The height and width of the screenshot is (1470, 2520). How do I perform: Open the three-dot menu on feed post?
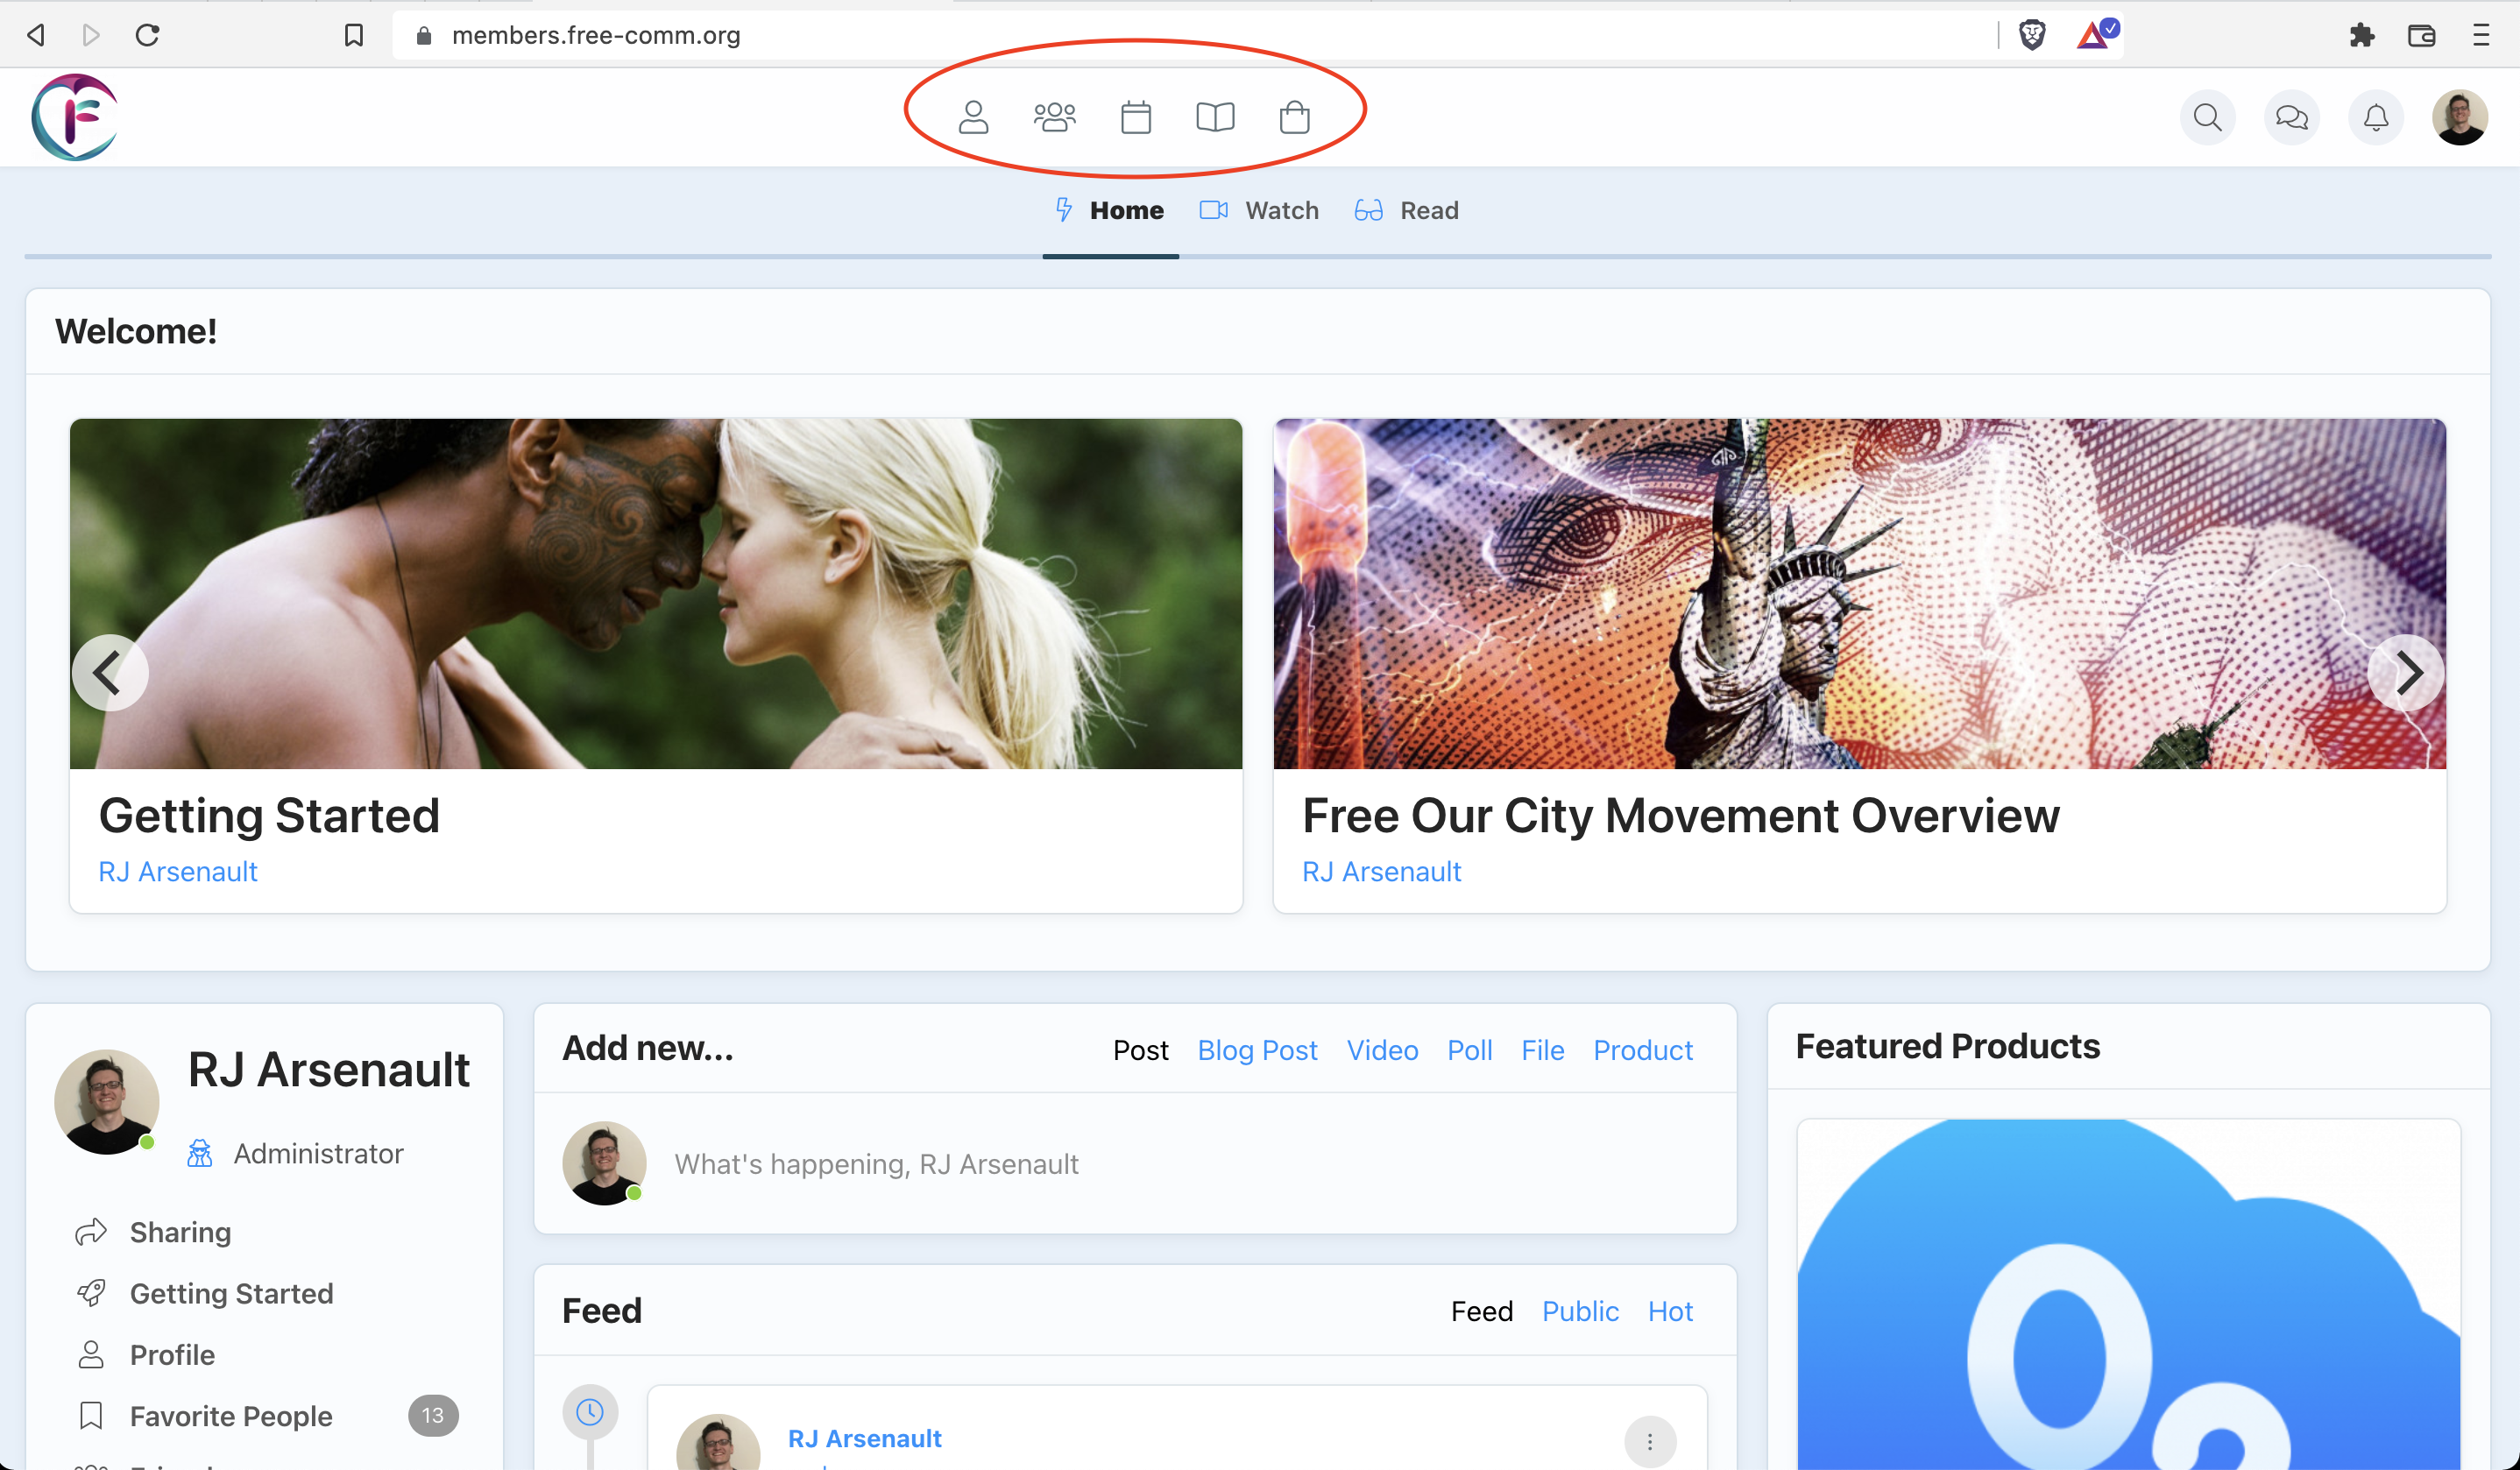click(1649, 1441)
